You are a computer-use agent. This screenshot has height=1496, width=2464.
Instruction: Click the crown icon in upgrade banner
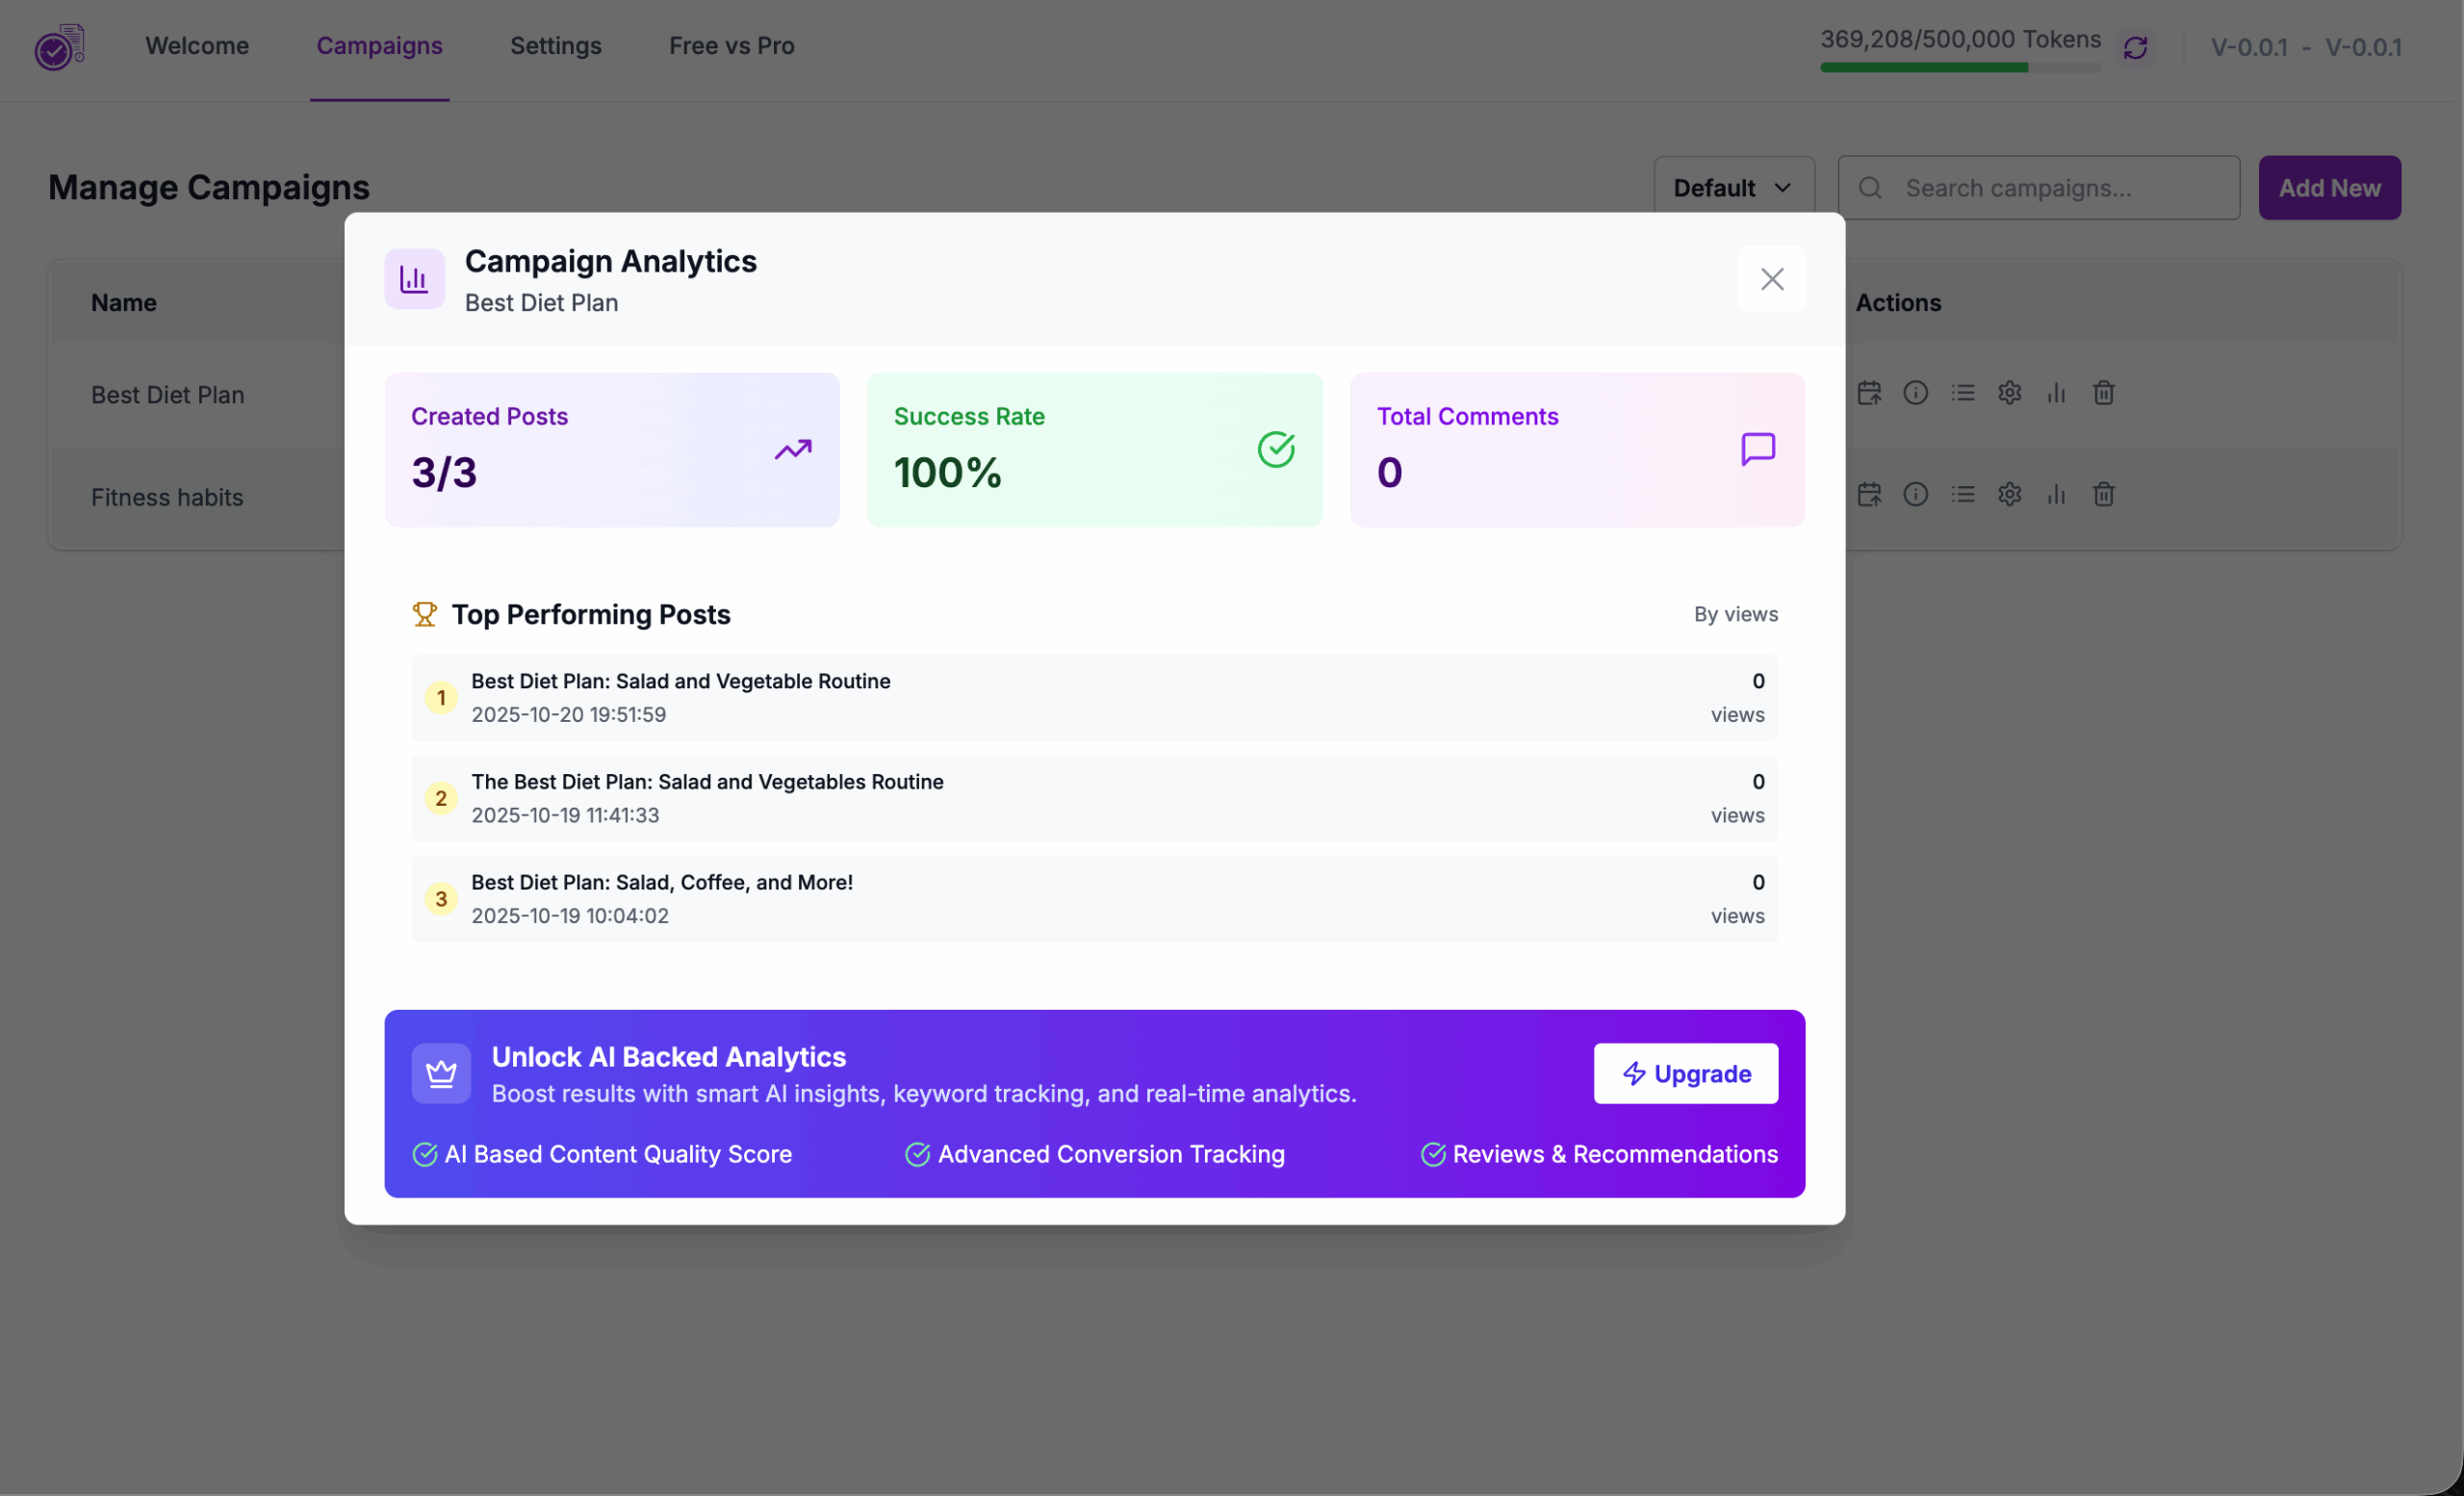point(441,1074)
